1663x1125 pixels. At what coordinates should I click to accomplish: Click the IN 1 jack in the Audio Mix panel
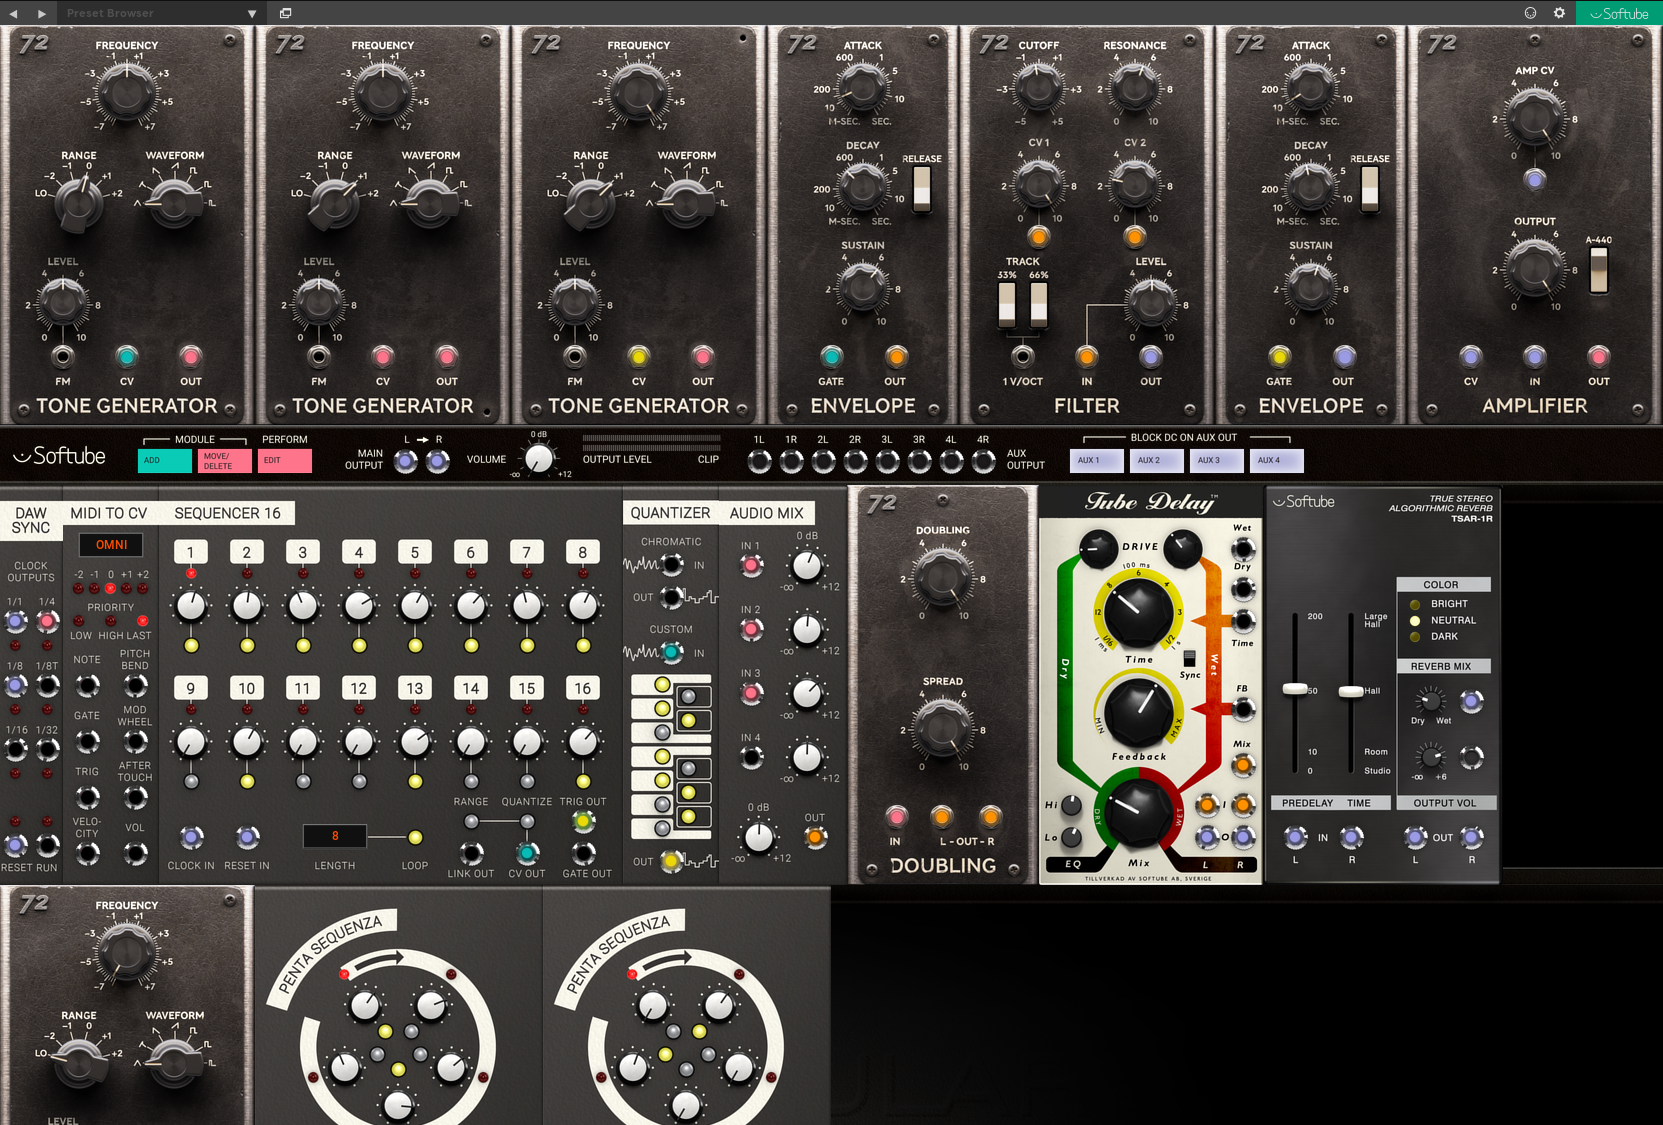click(x=751, y=565)
